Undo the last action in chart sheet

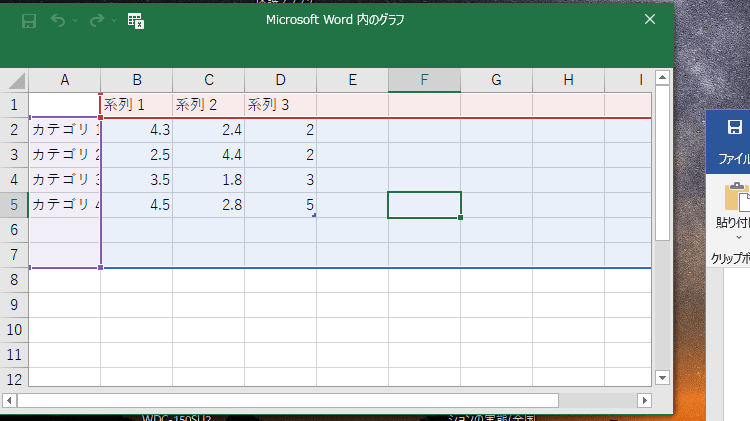tap(58, 21)
